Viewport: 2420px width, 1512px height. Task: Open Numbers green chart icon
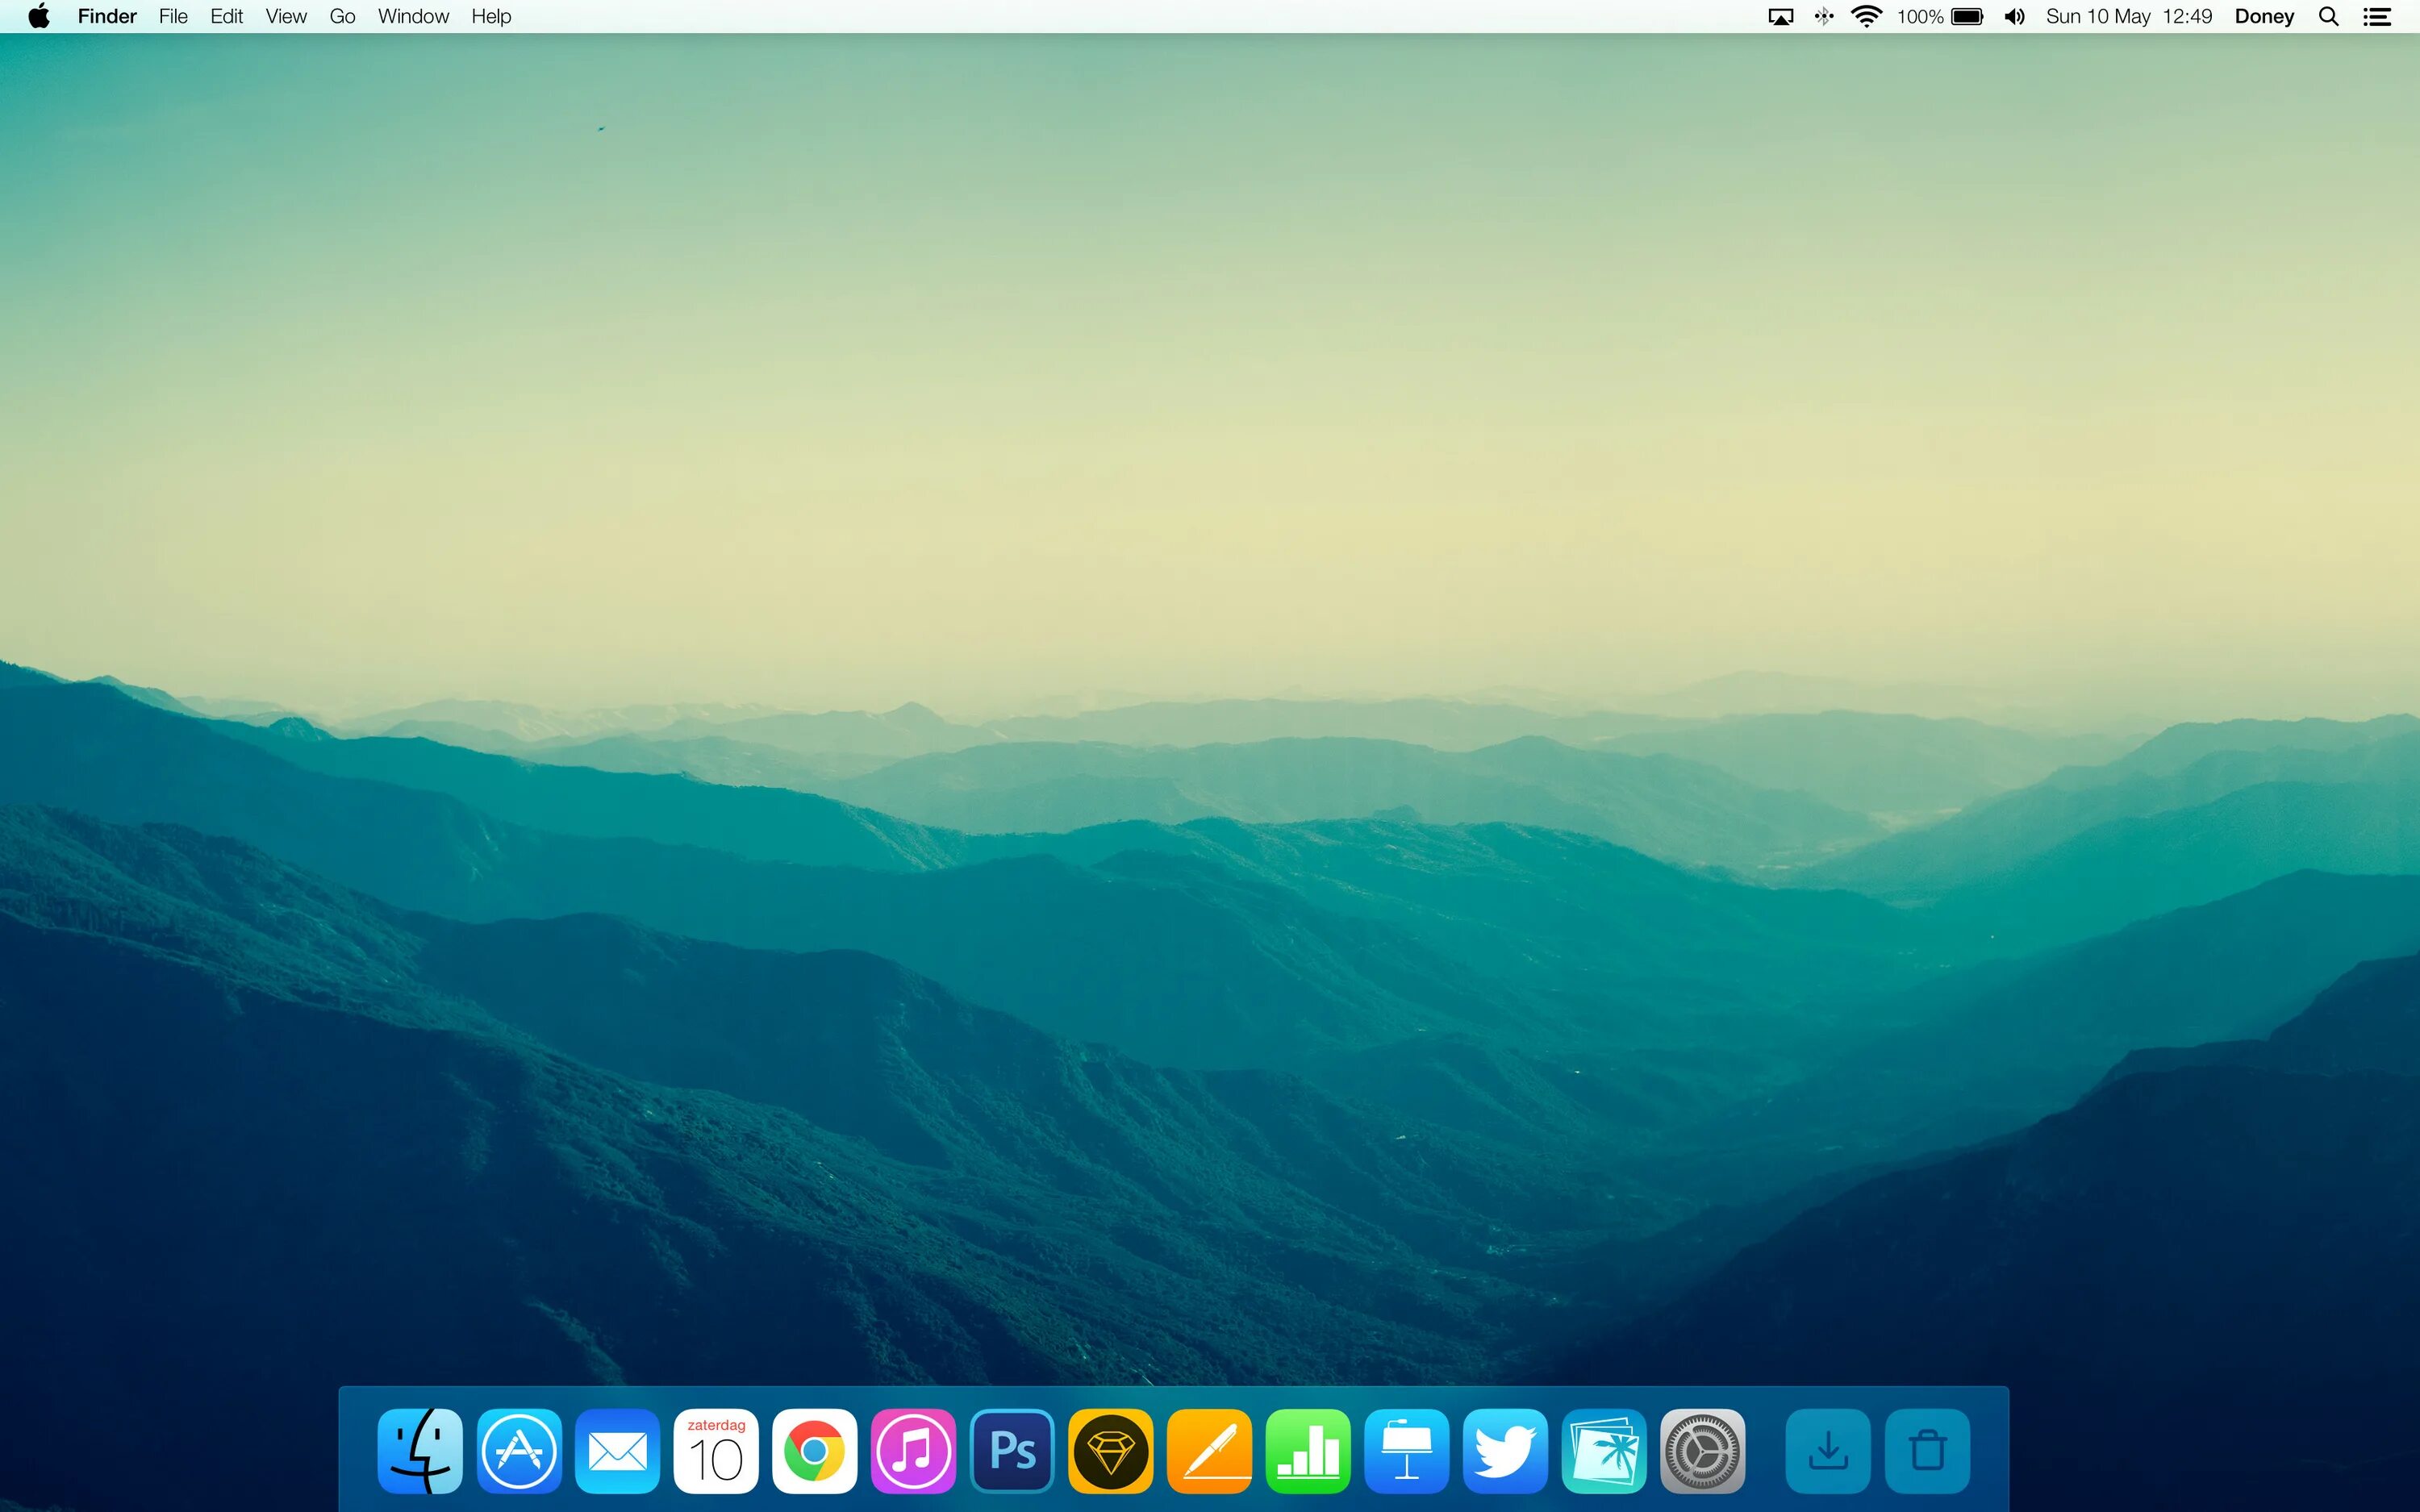point(1307,1450)
